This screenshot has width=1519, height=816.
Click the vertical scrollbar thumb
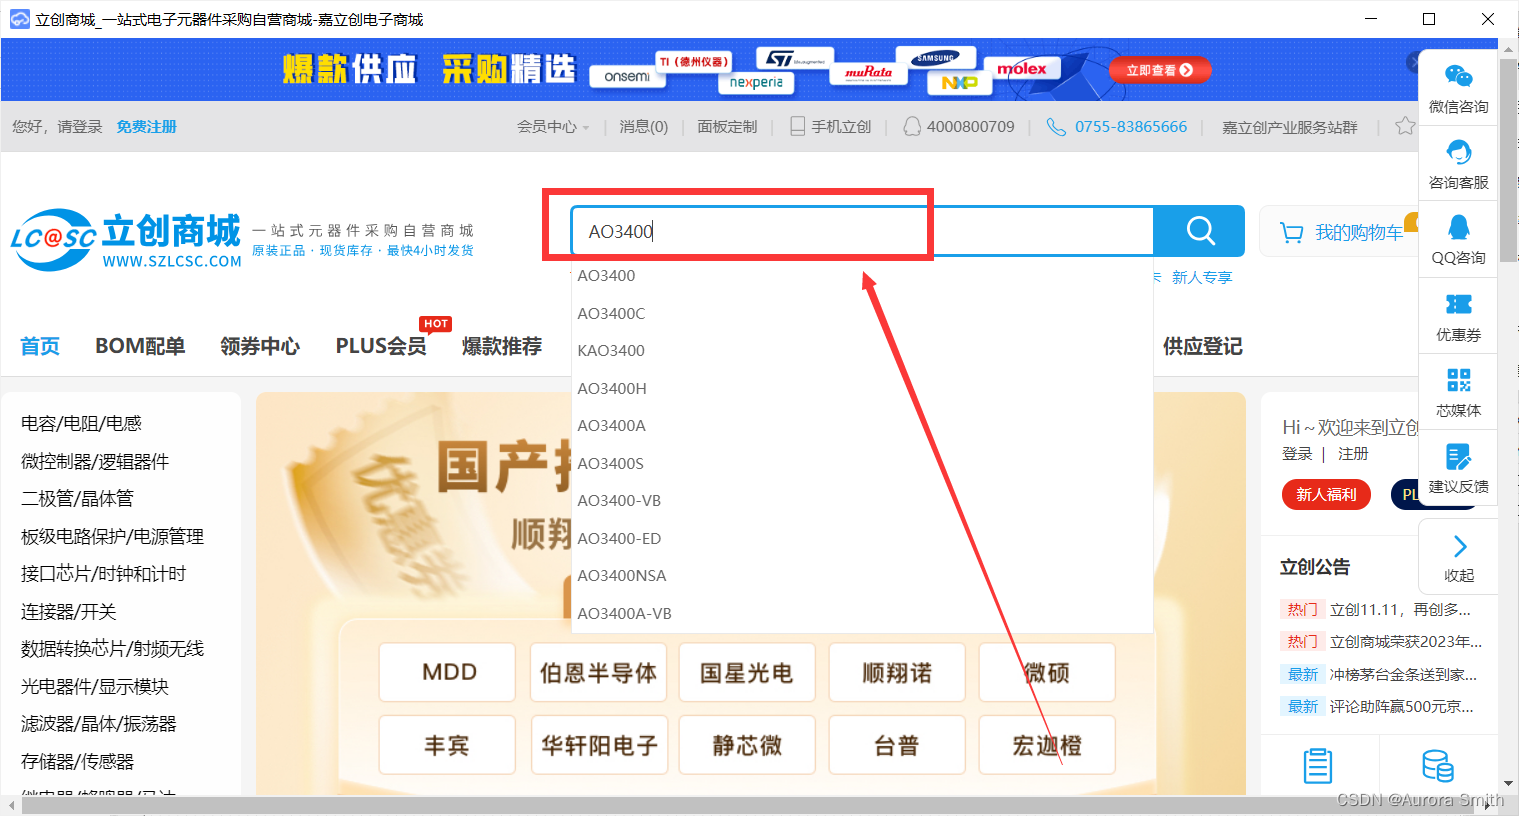[x=1508, y=160]
